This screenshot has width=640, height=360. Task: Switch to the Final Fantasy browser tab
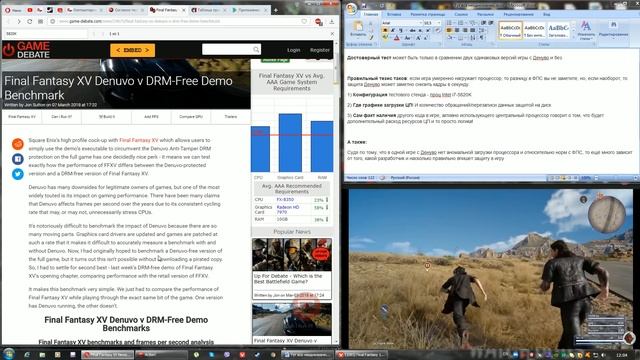[x=167, y=10]
